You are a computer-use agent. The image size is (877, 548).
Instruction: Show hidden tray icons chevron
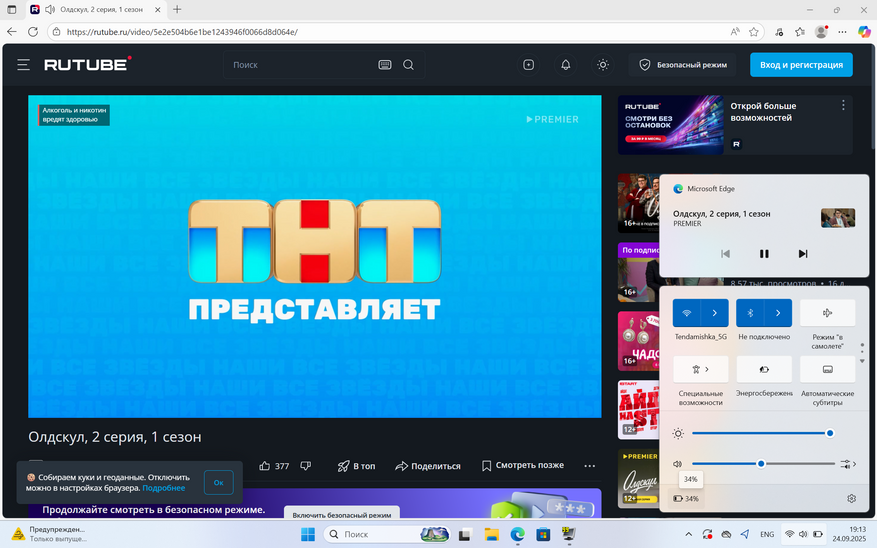(689, 535)
